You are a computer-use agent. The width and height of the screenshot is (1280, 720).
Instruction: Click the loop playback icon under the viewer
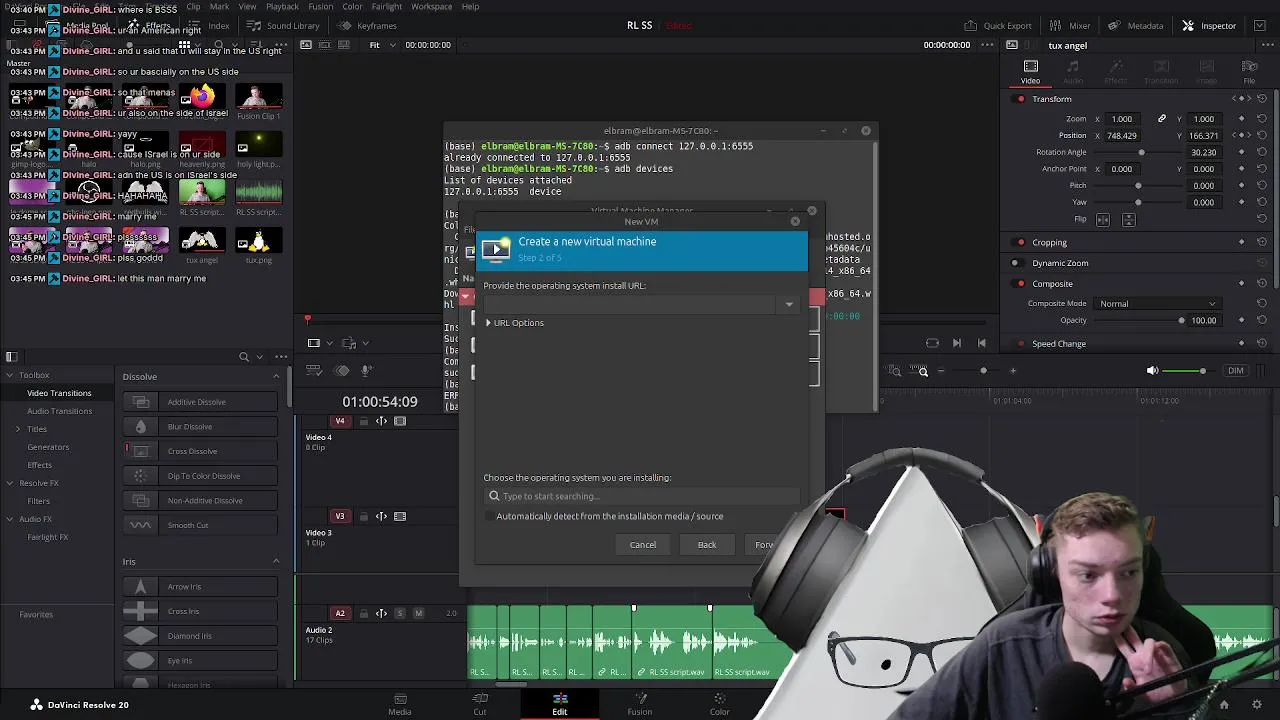point(932,343)
